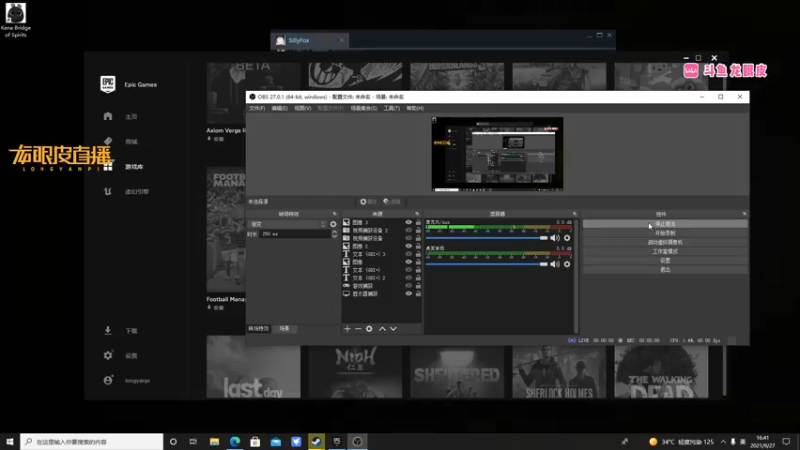The image size is (800, 450).
Task: Open OBS Studio taskbar icon
Action: click(357, 442)
